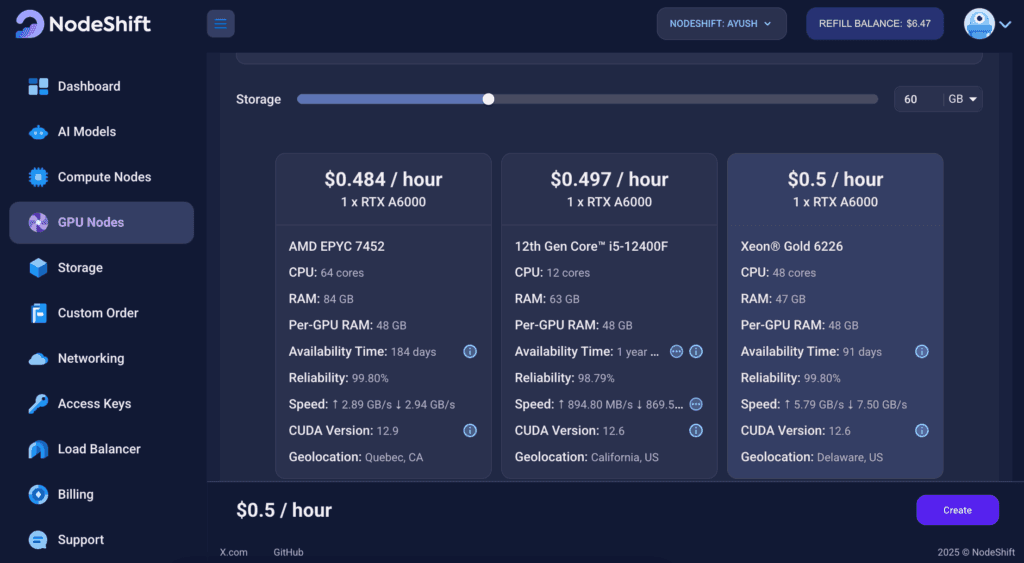Click the Load Balancer icon
Screen dimensions: 1024x563
39,449
